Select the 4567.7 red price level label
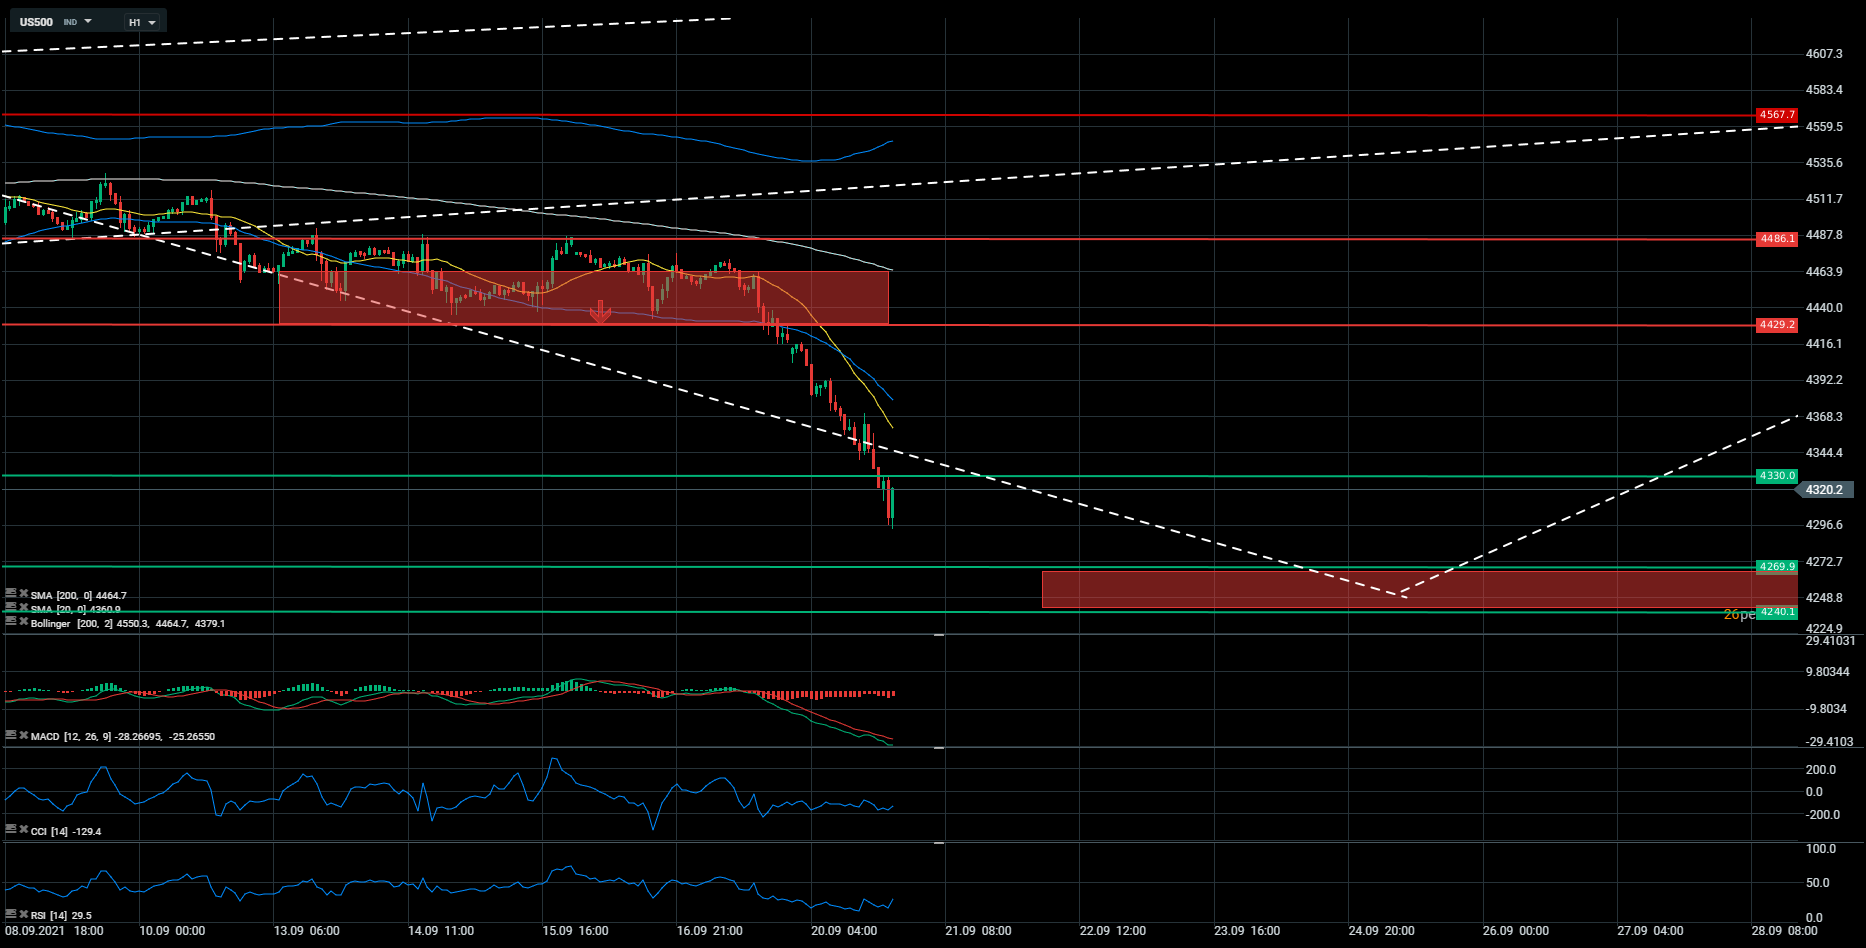 (x=1777, y=115)
